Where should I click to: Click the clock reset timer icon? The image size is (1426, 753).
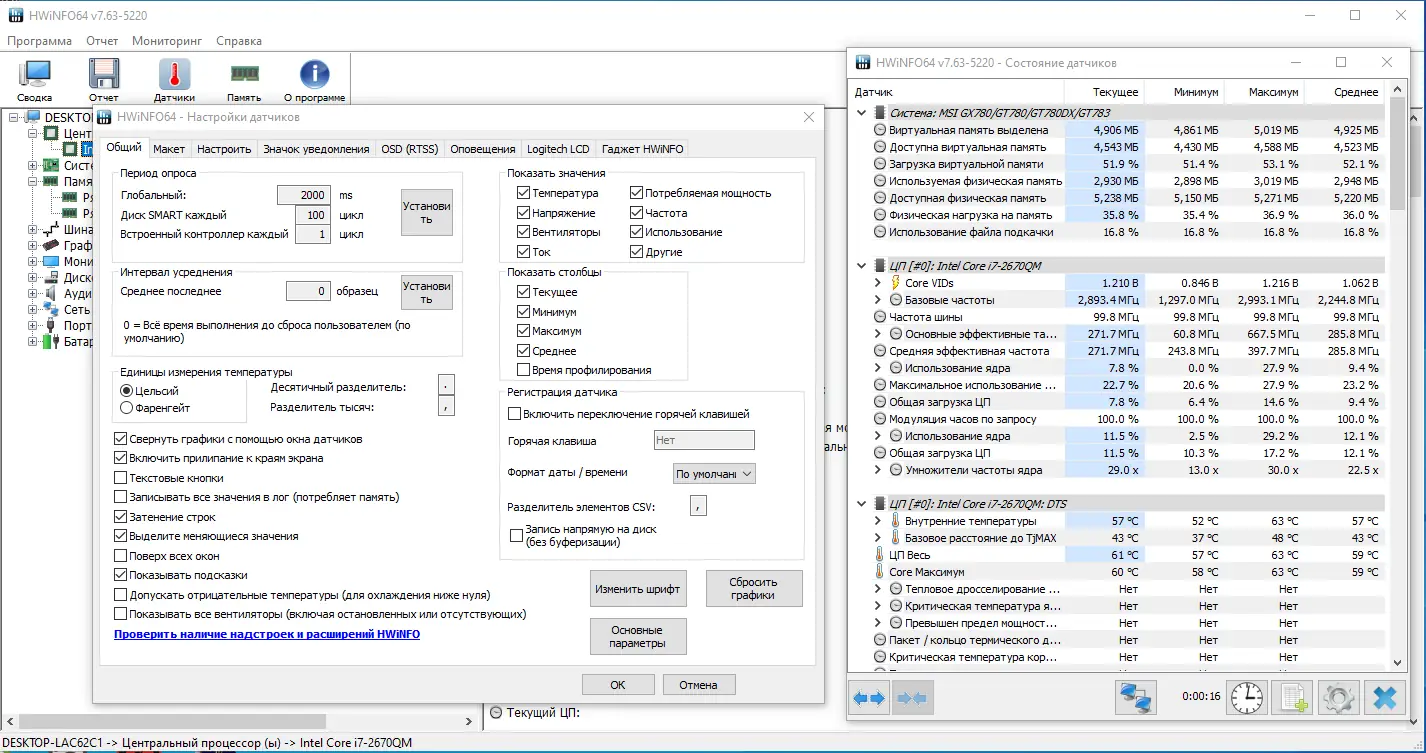click(1246, 698)
